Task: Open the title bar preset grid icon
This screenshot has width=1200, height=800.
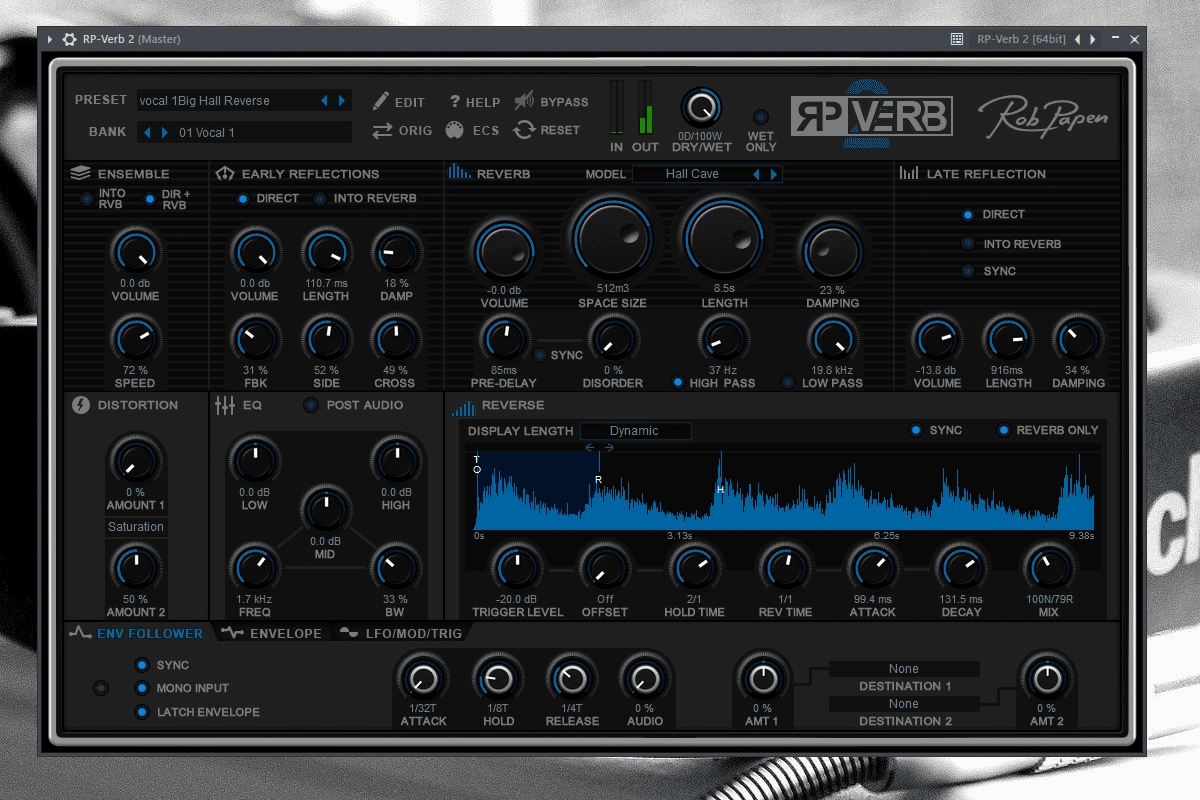Action: point(957,39)
